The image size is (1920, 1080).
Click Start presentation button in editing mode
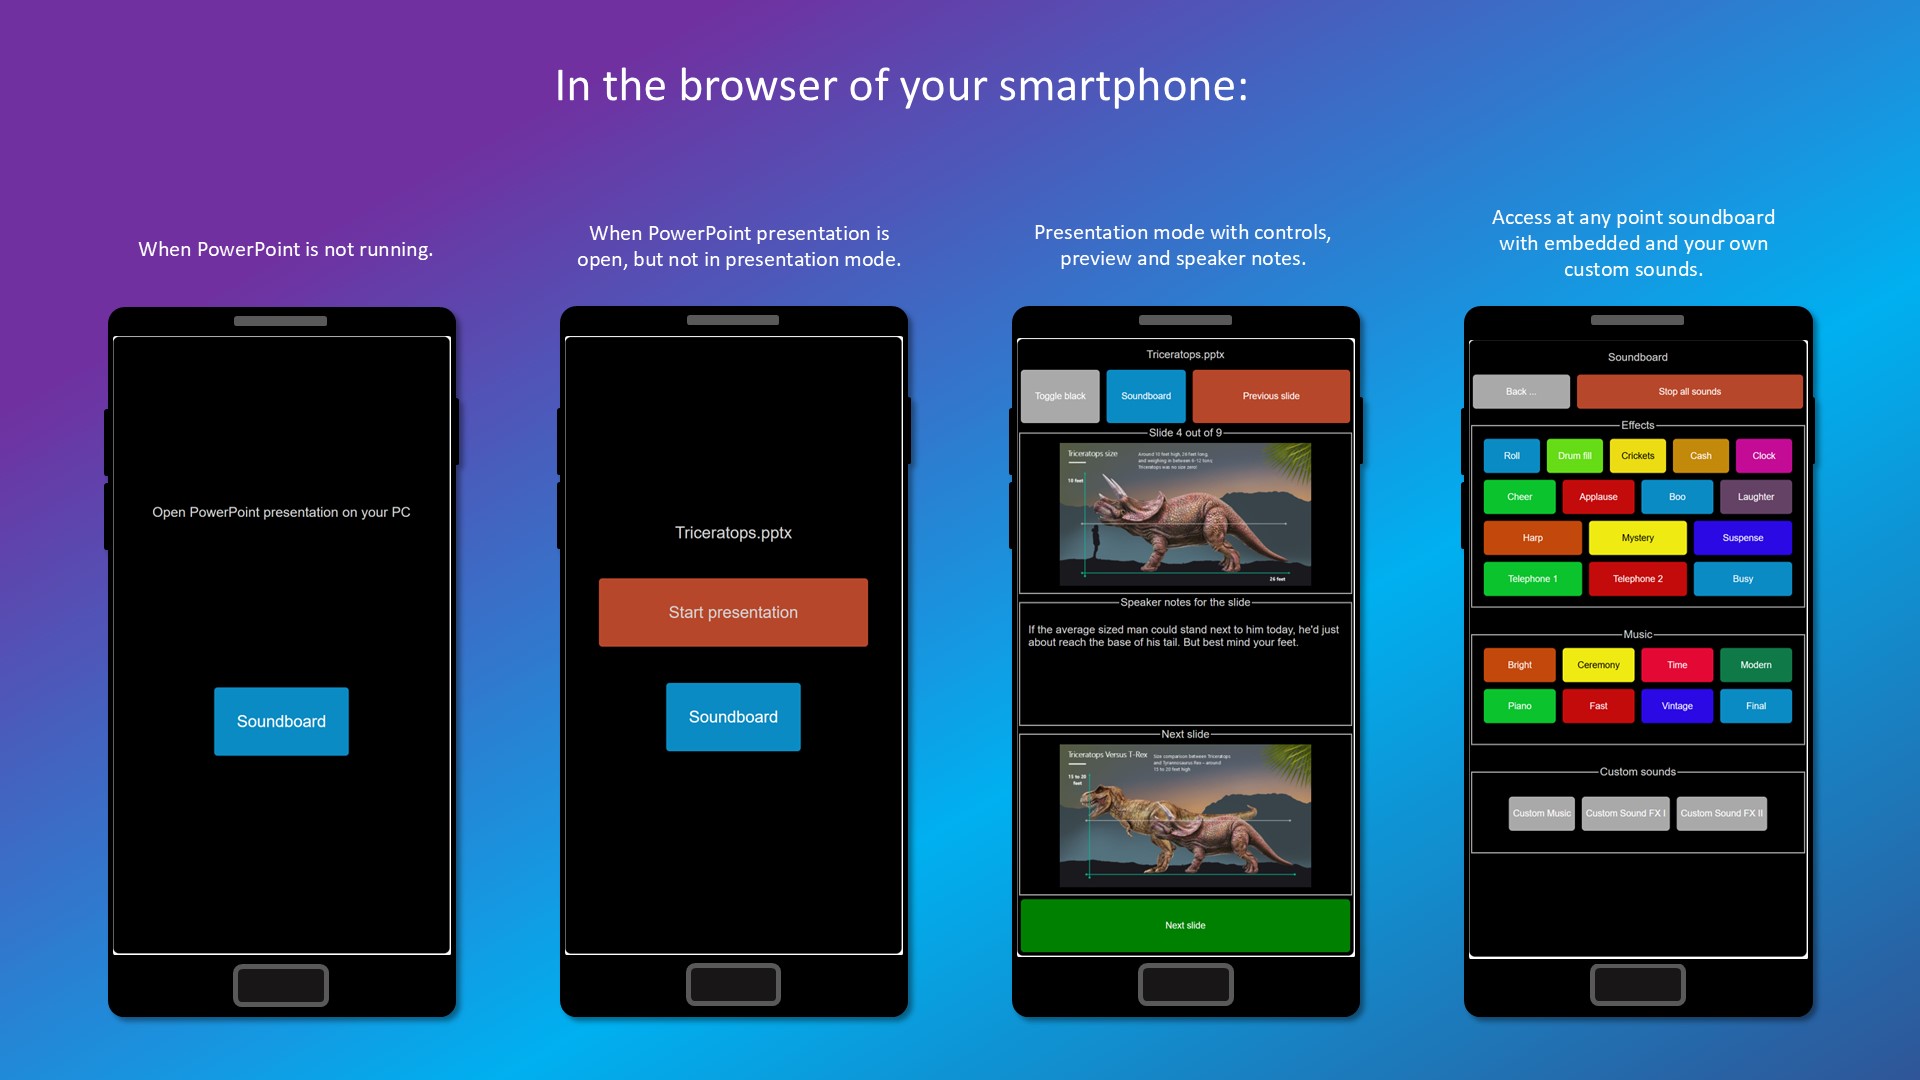coord(733,611)
